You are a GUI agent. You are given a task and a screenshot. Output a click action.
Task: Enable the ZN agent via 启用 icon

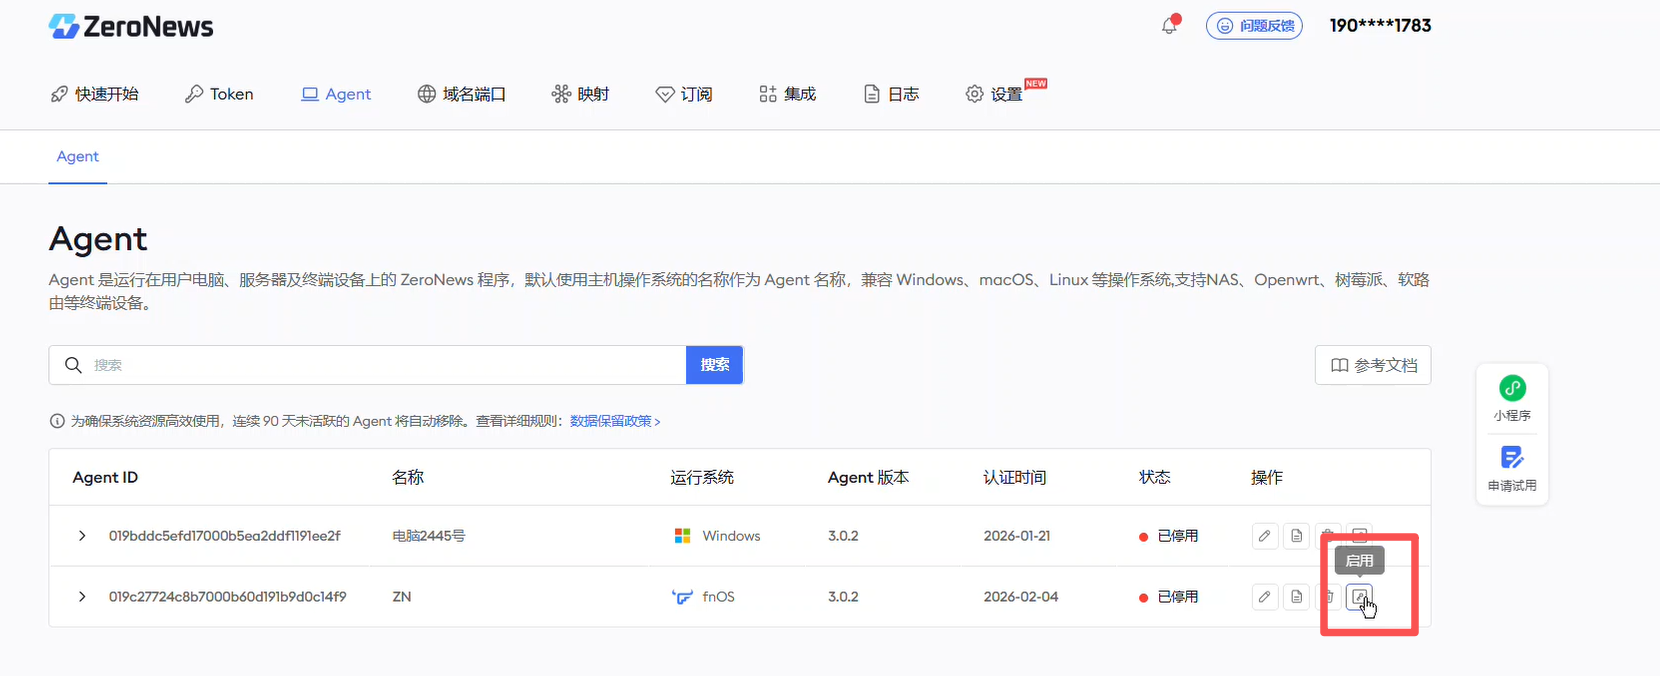[x=1359, y=597]
